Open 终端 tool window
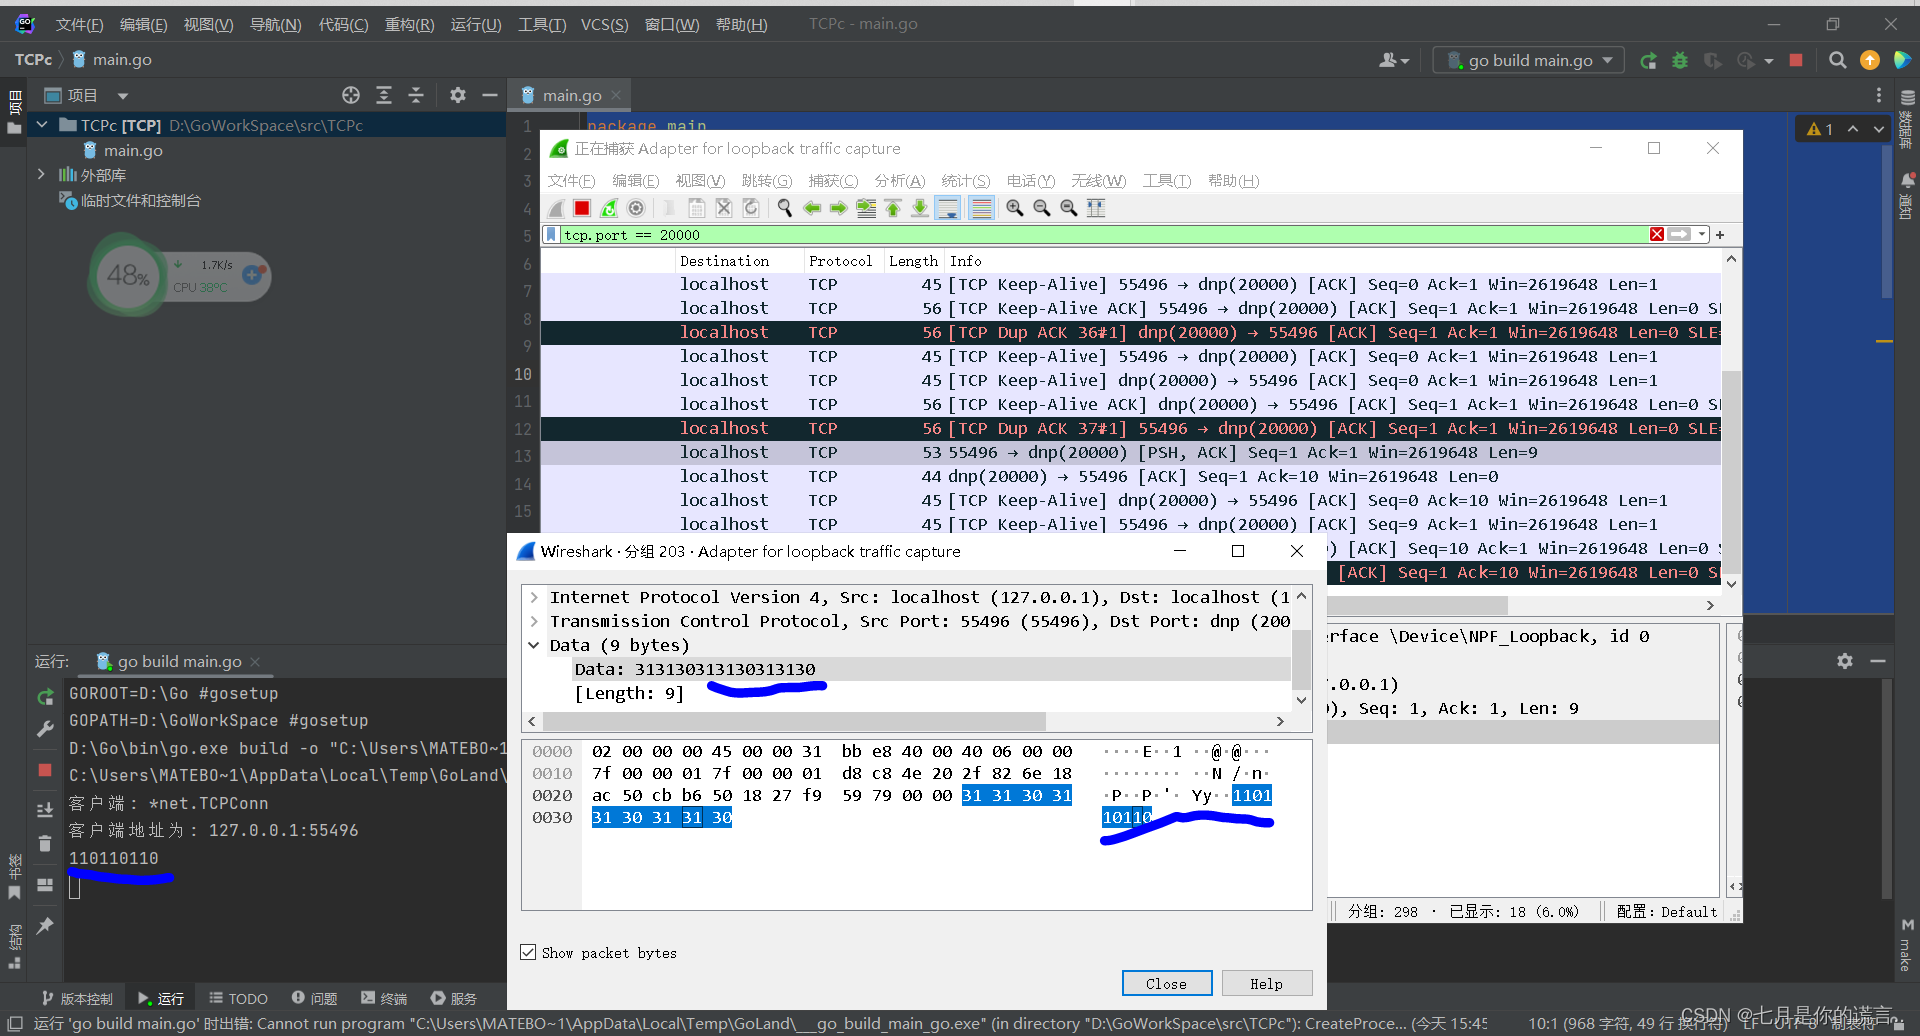Viewport: 1920px width, 1036px height. (384, 998)
